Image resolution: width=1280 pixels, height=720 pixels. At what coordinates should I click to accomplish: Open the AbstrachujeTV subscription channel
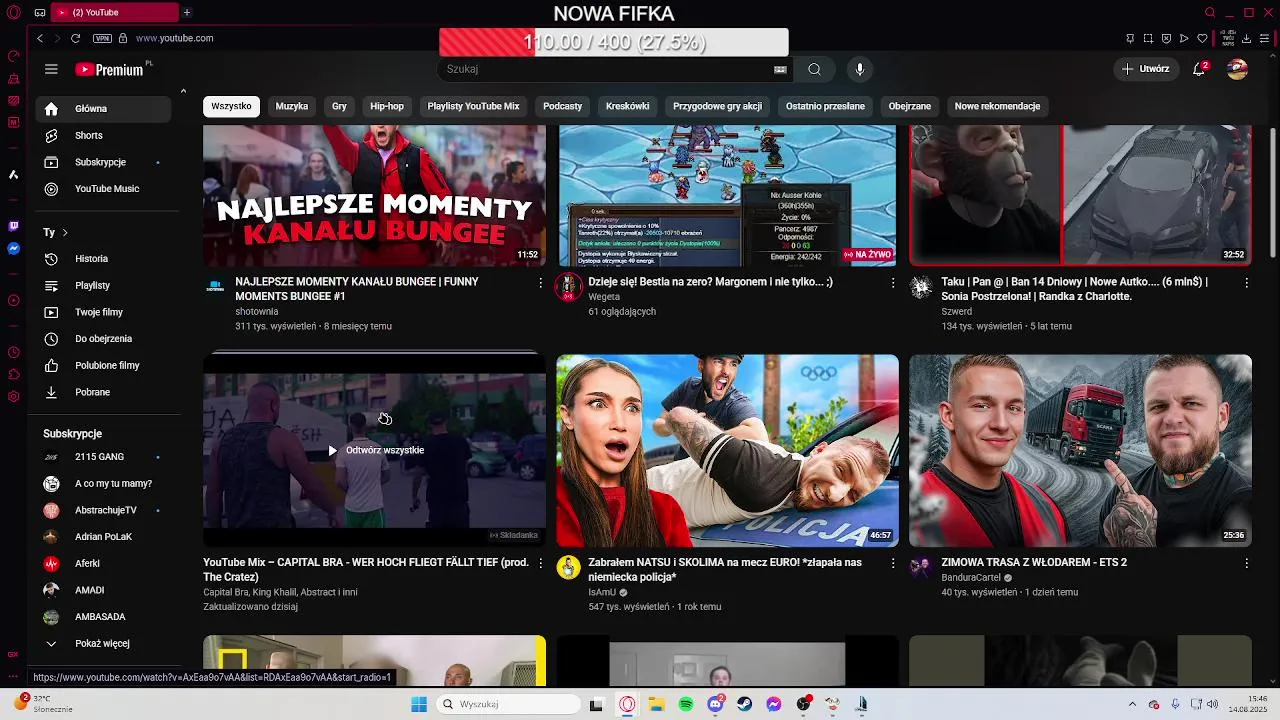tap(105, 510)
